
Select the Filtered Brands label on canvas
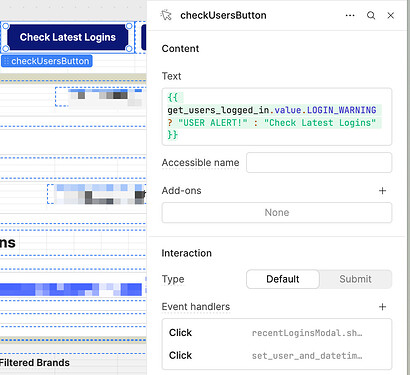pos(35,363)
